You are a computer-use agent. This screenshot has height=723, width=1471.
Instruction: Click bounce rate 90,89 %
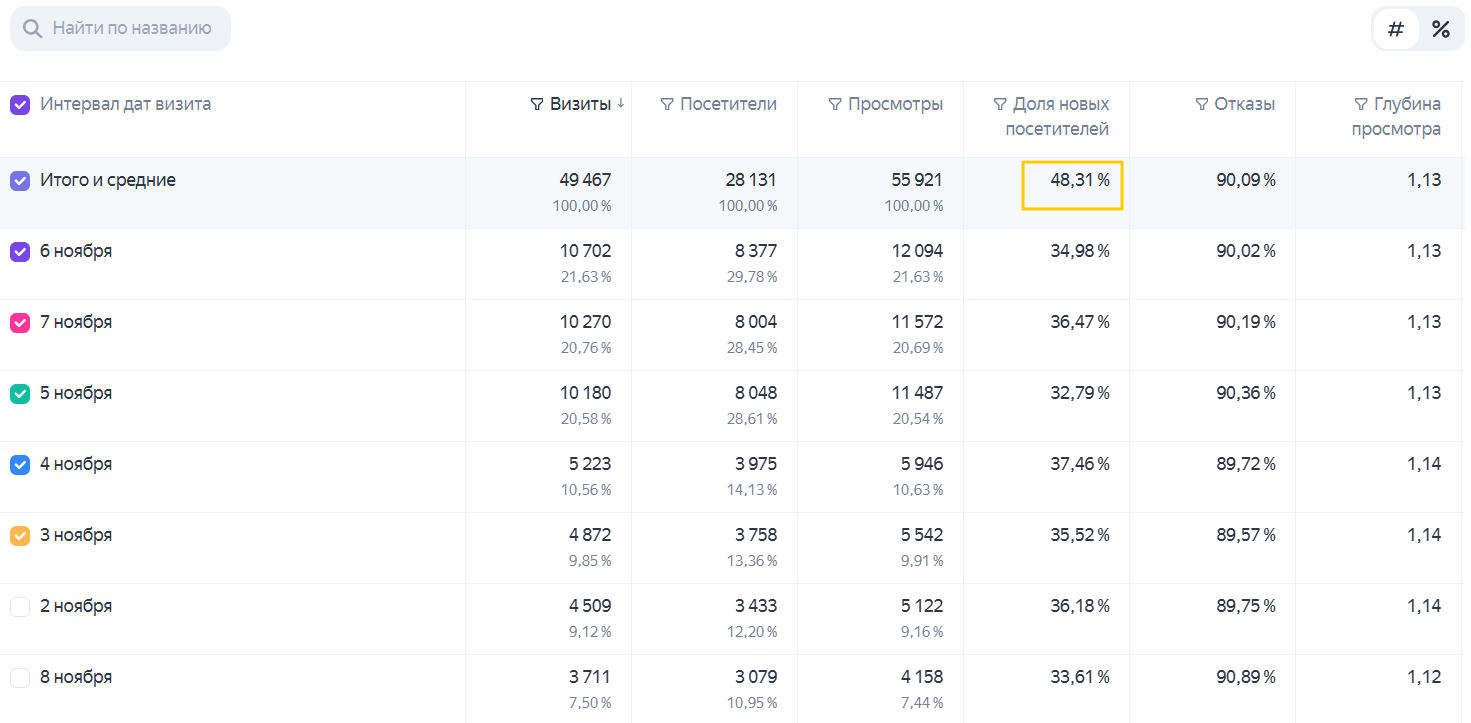pos(1246,677)
